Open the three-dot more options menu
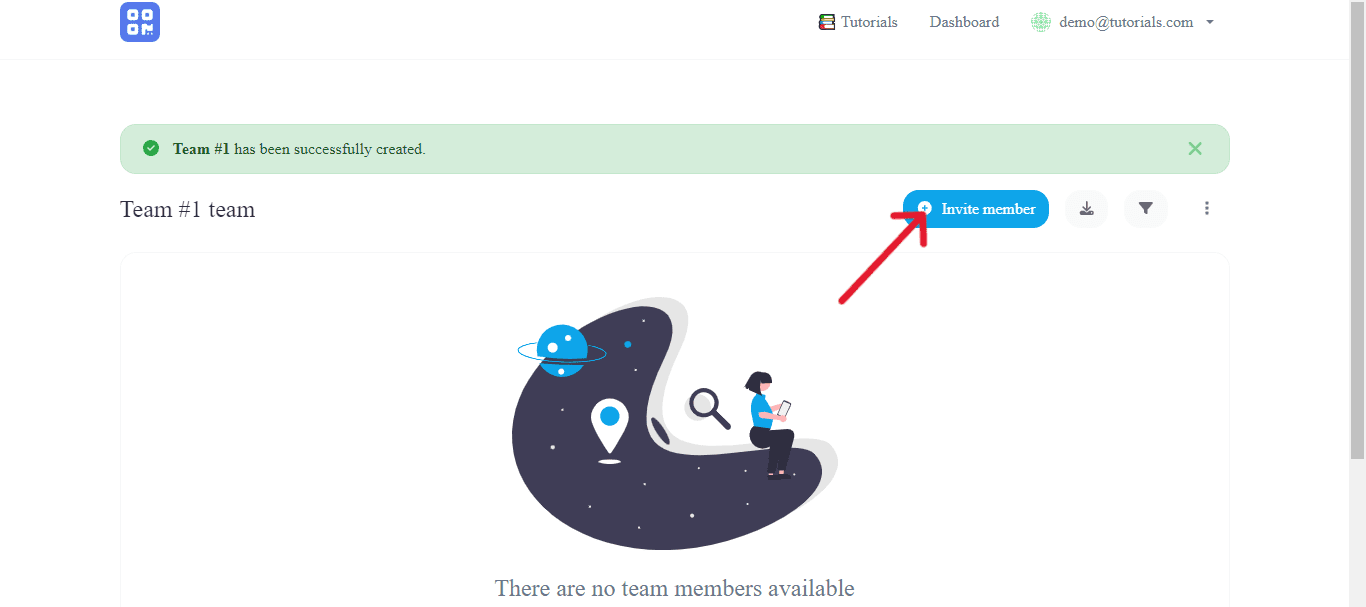1366x607 pixels. 1207,209
